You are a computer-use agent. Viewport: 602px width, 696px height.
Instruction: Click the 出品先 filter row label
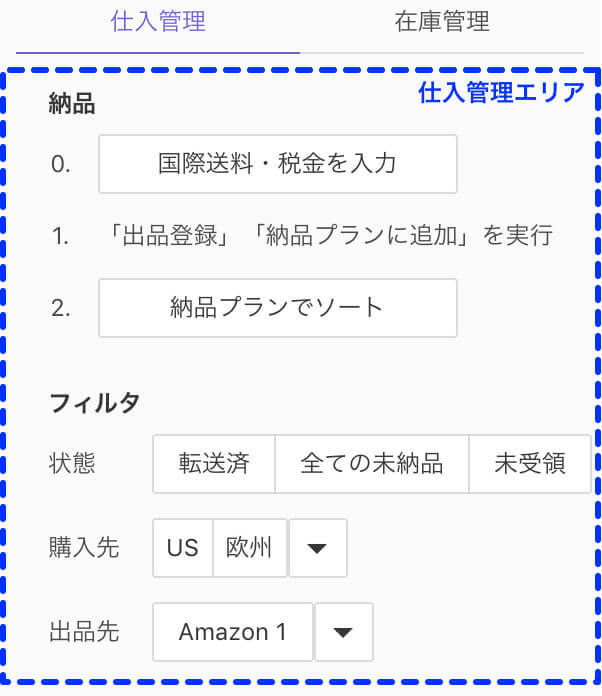(84, 632)
